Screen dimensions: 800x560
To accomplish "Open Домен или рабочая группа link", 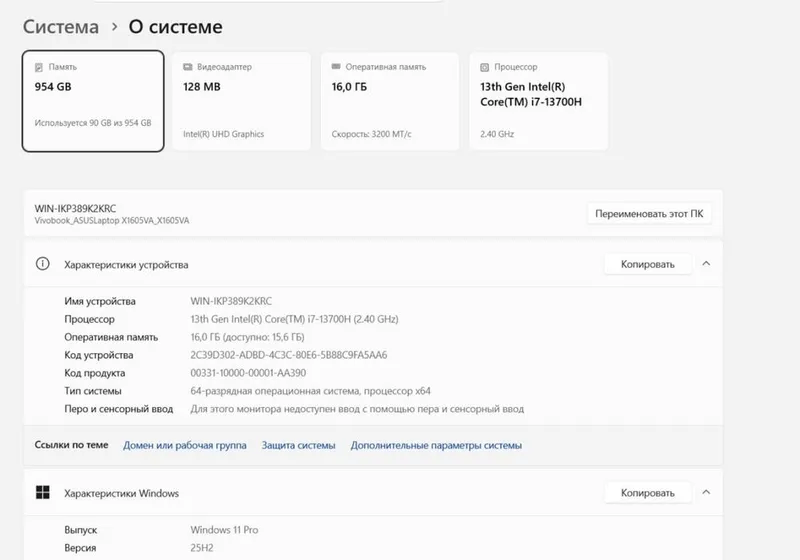I will [185, 445].
